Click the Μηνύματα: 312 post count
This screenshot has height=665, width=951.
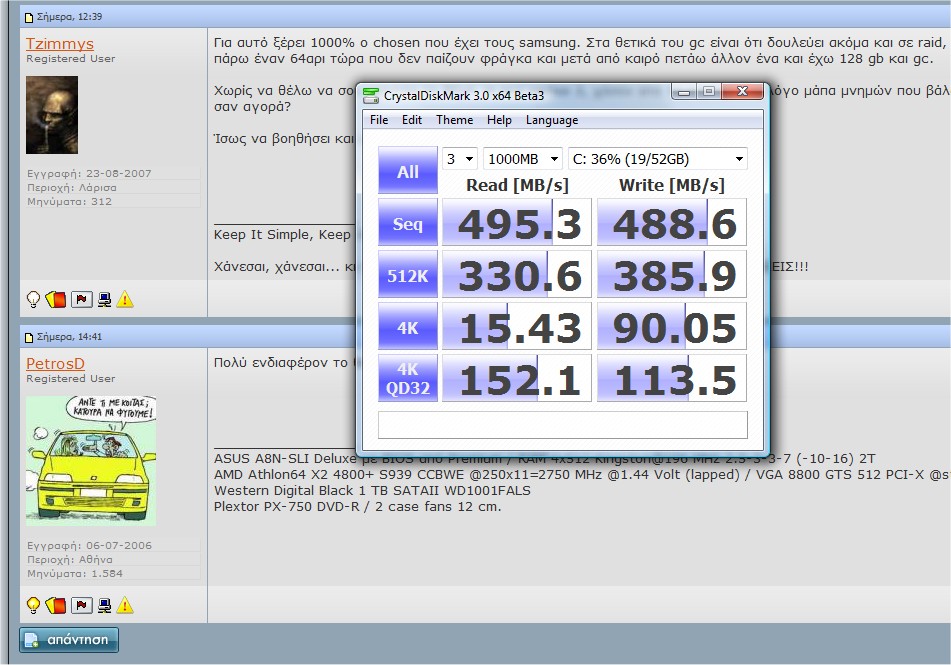pyautogui.click(x=69, y=202)
